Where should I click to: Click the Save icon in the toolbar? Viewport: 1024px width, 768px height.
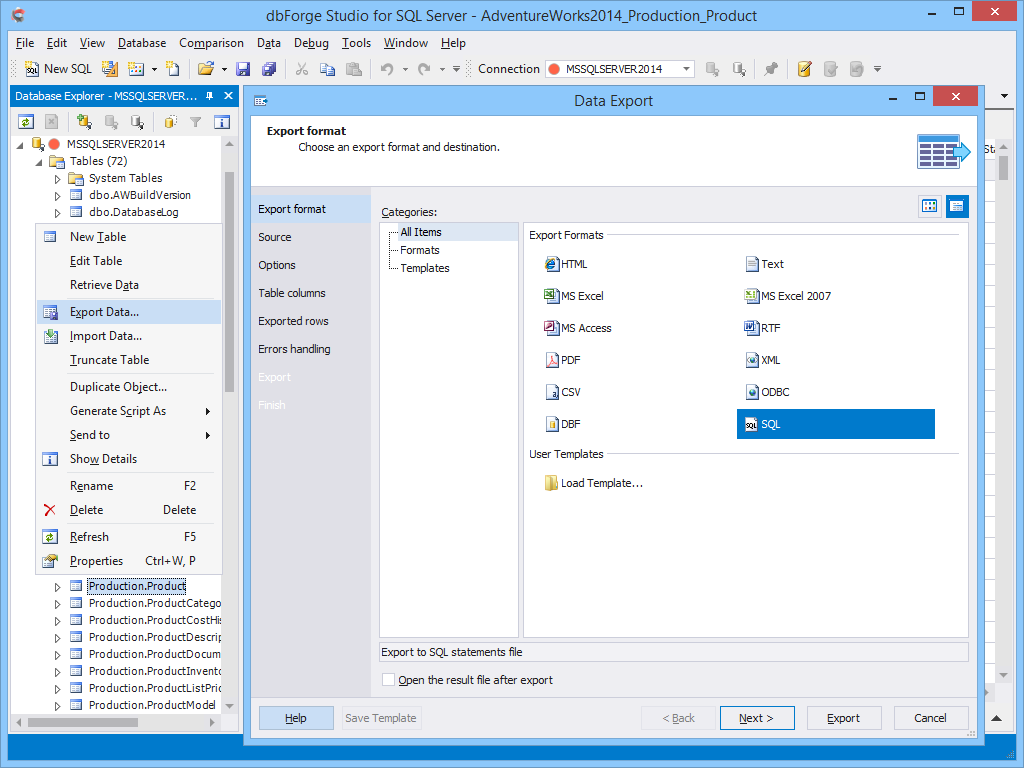(243, 69)
